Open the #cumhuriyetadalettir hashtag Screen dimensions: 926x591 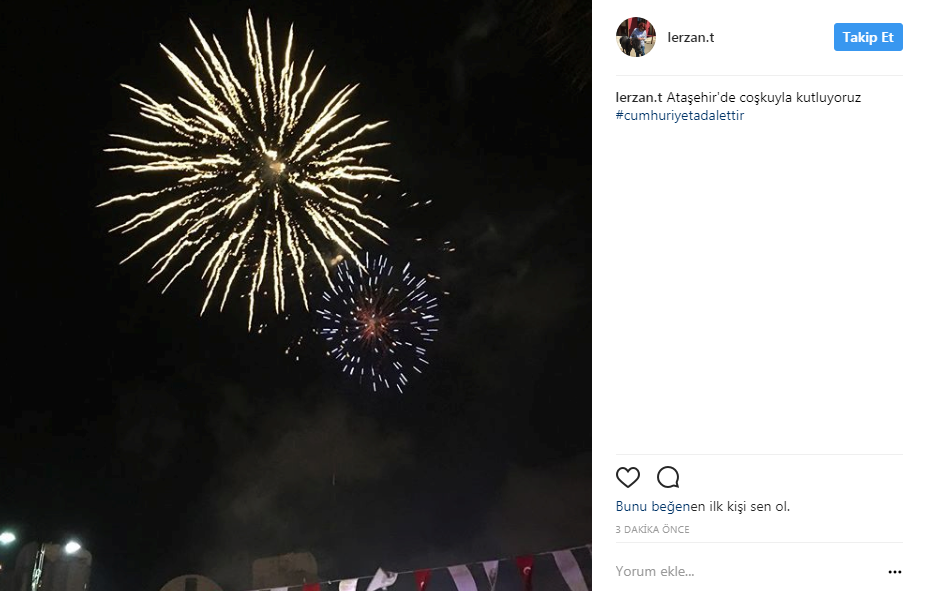[x=680, y=115]
